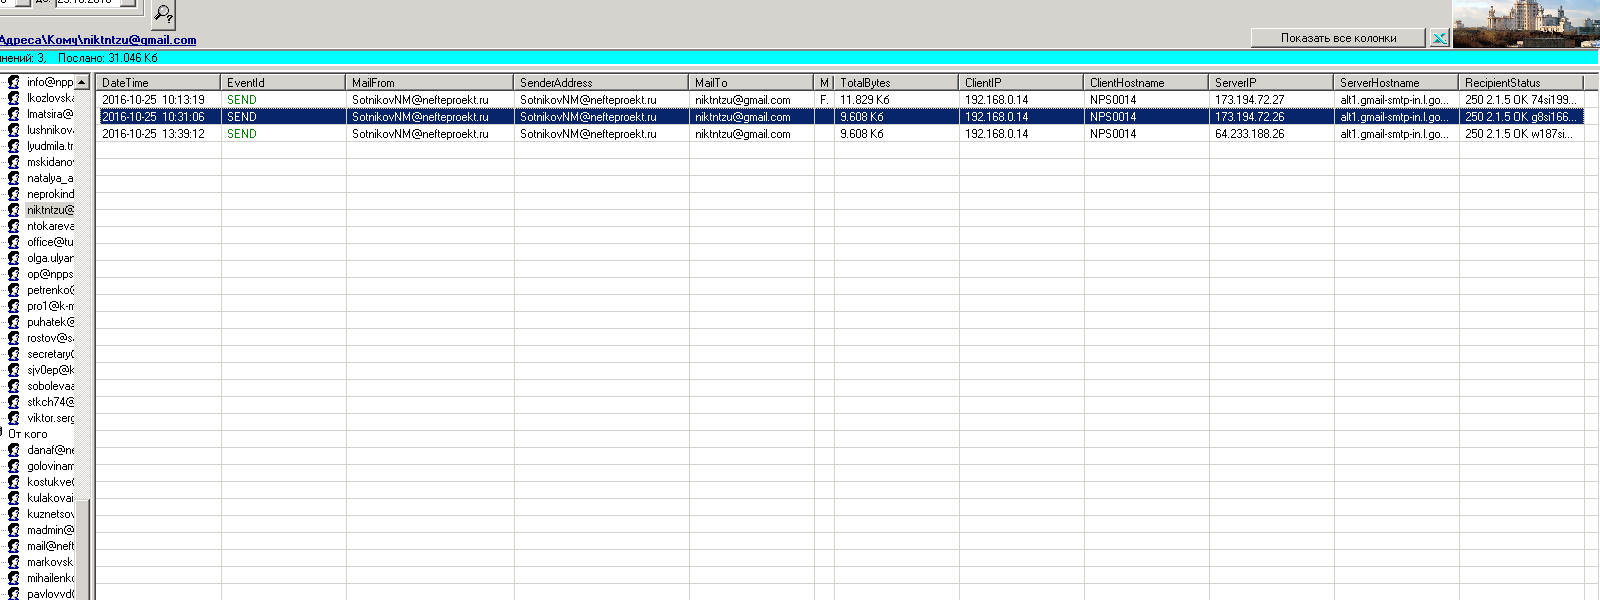
Task: Click the 11.829 Кб TotalBytes cell
Action: click(x=896, y=100)
